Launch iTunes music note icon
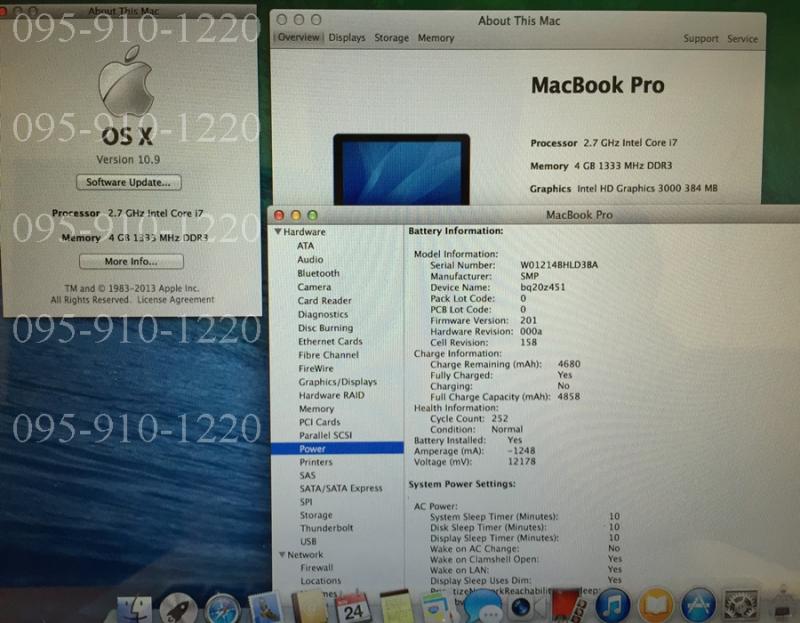Image resolution: width=800 pixels, height=623 pixels. click(x=613, y=606)
